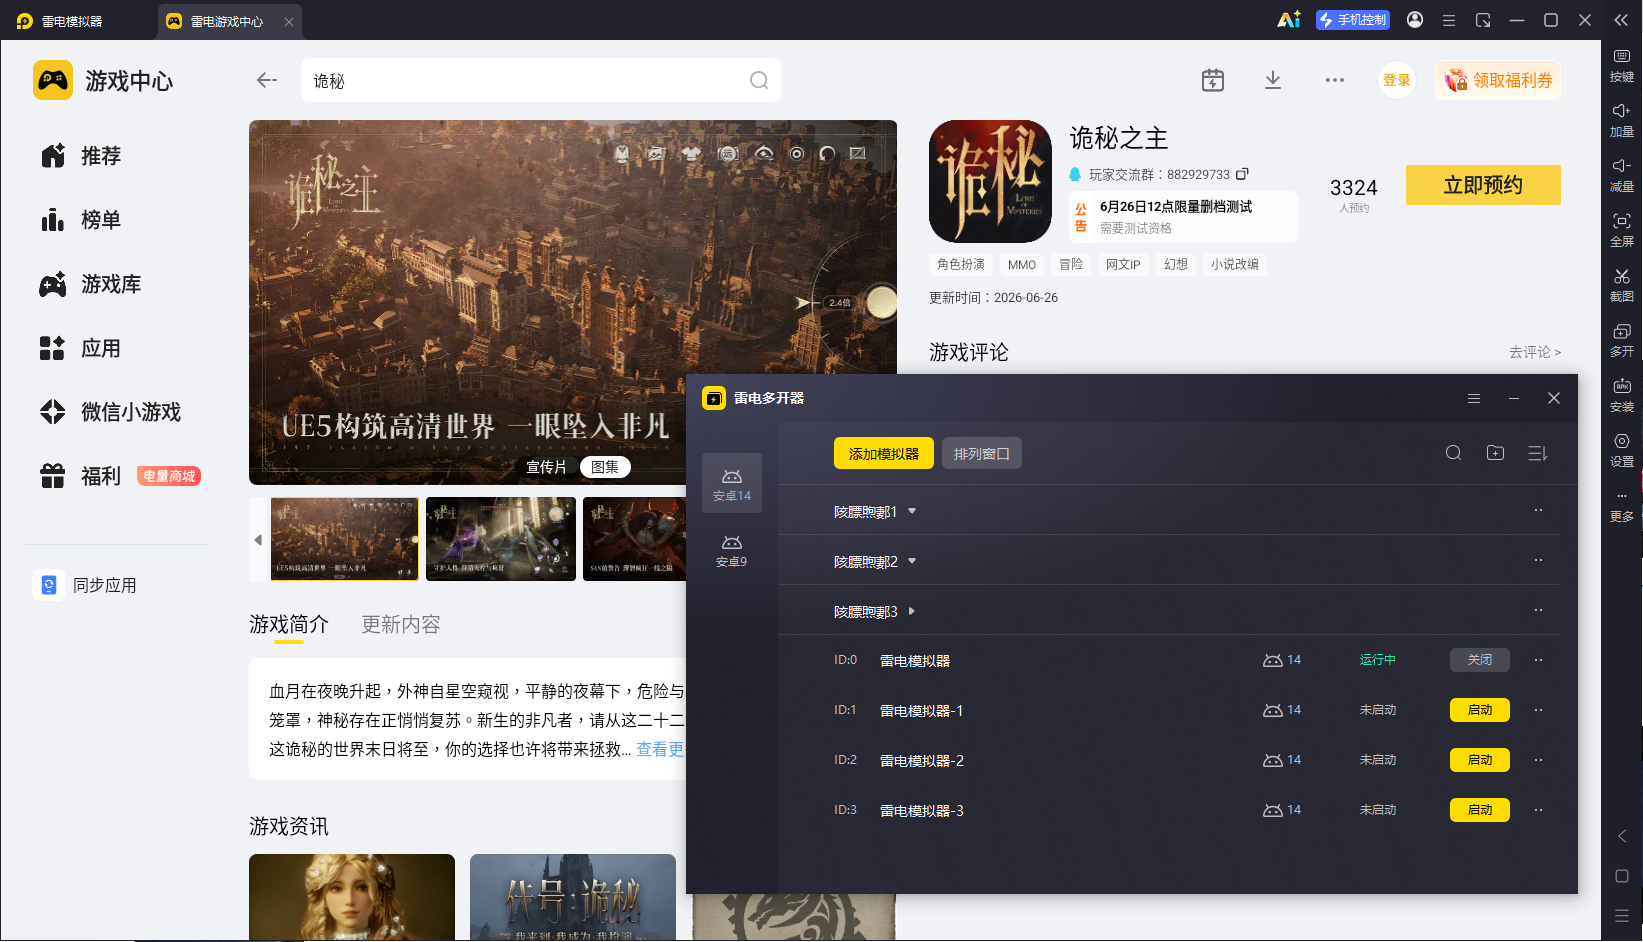Open the 按键 keymapping tool in right sidebar

[1622, 65]
